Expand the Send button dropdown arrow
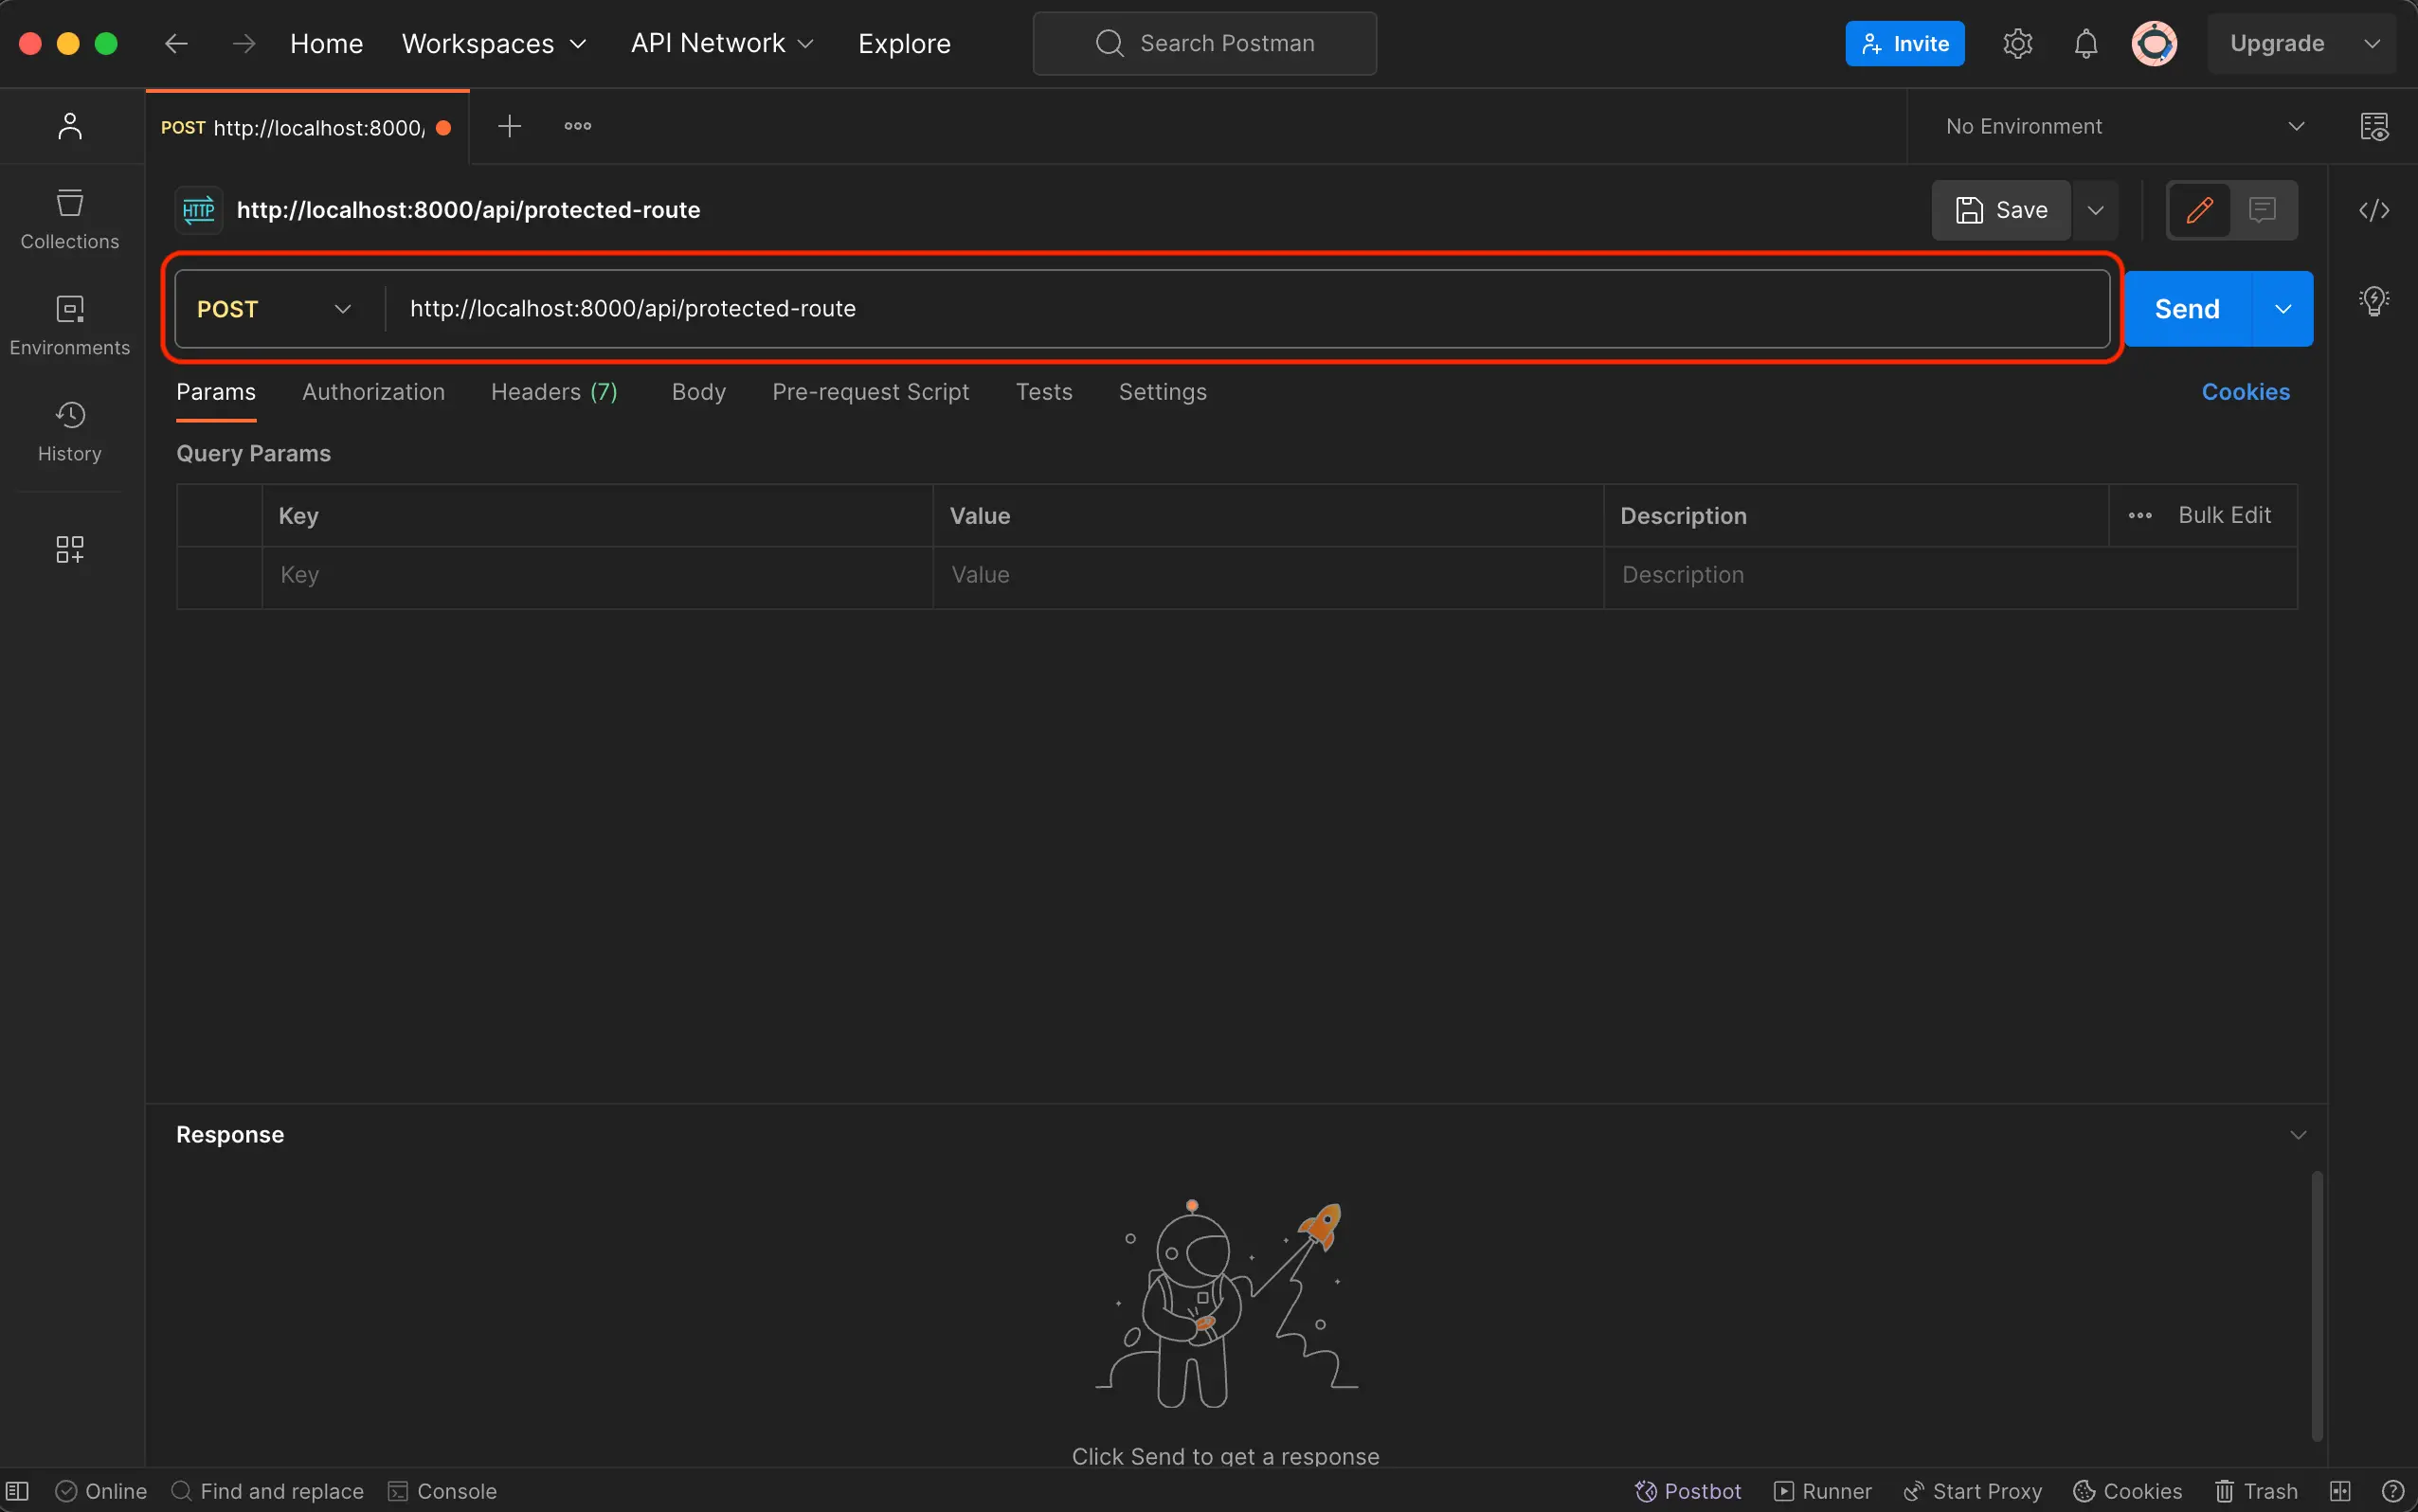The height and width of the screenshot is (1512, 2418). click(2283, 308)
